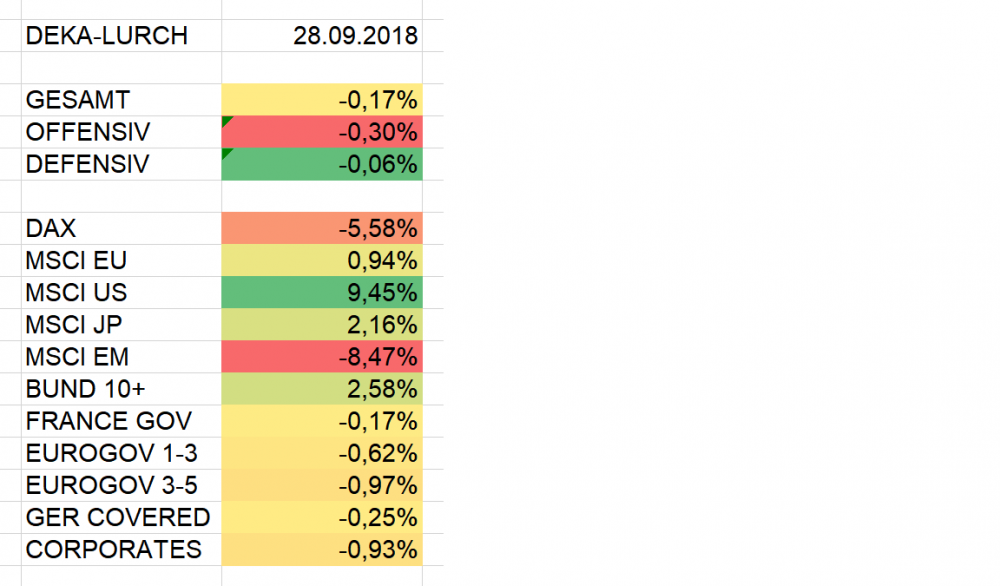Select the MSCI EU label cell
1000x586 pixels.
pyautogui.click(x=77, y=261)
